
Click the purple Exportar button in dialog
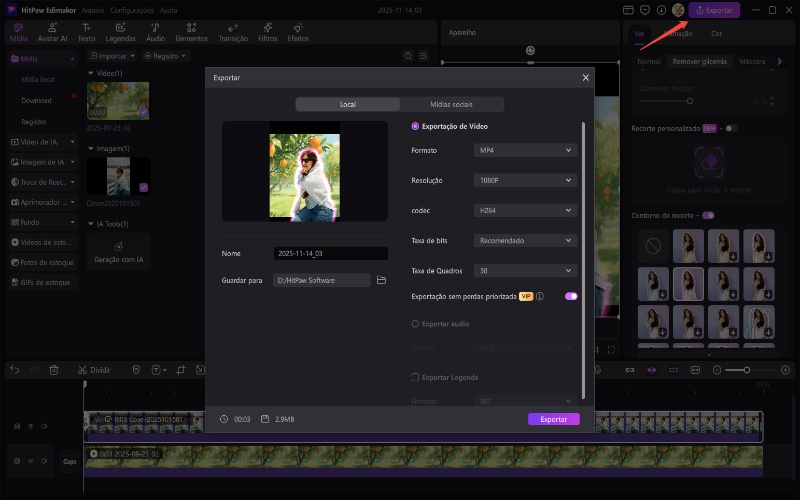pyautogui.click(x=553, y=419)
